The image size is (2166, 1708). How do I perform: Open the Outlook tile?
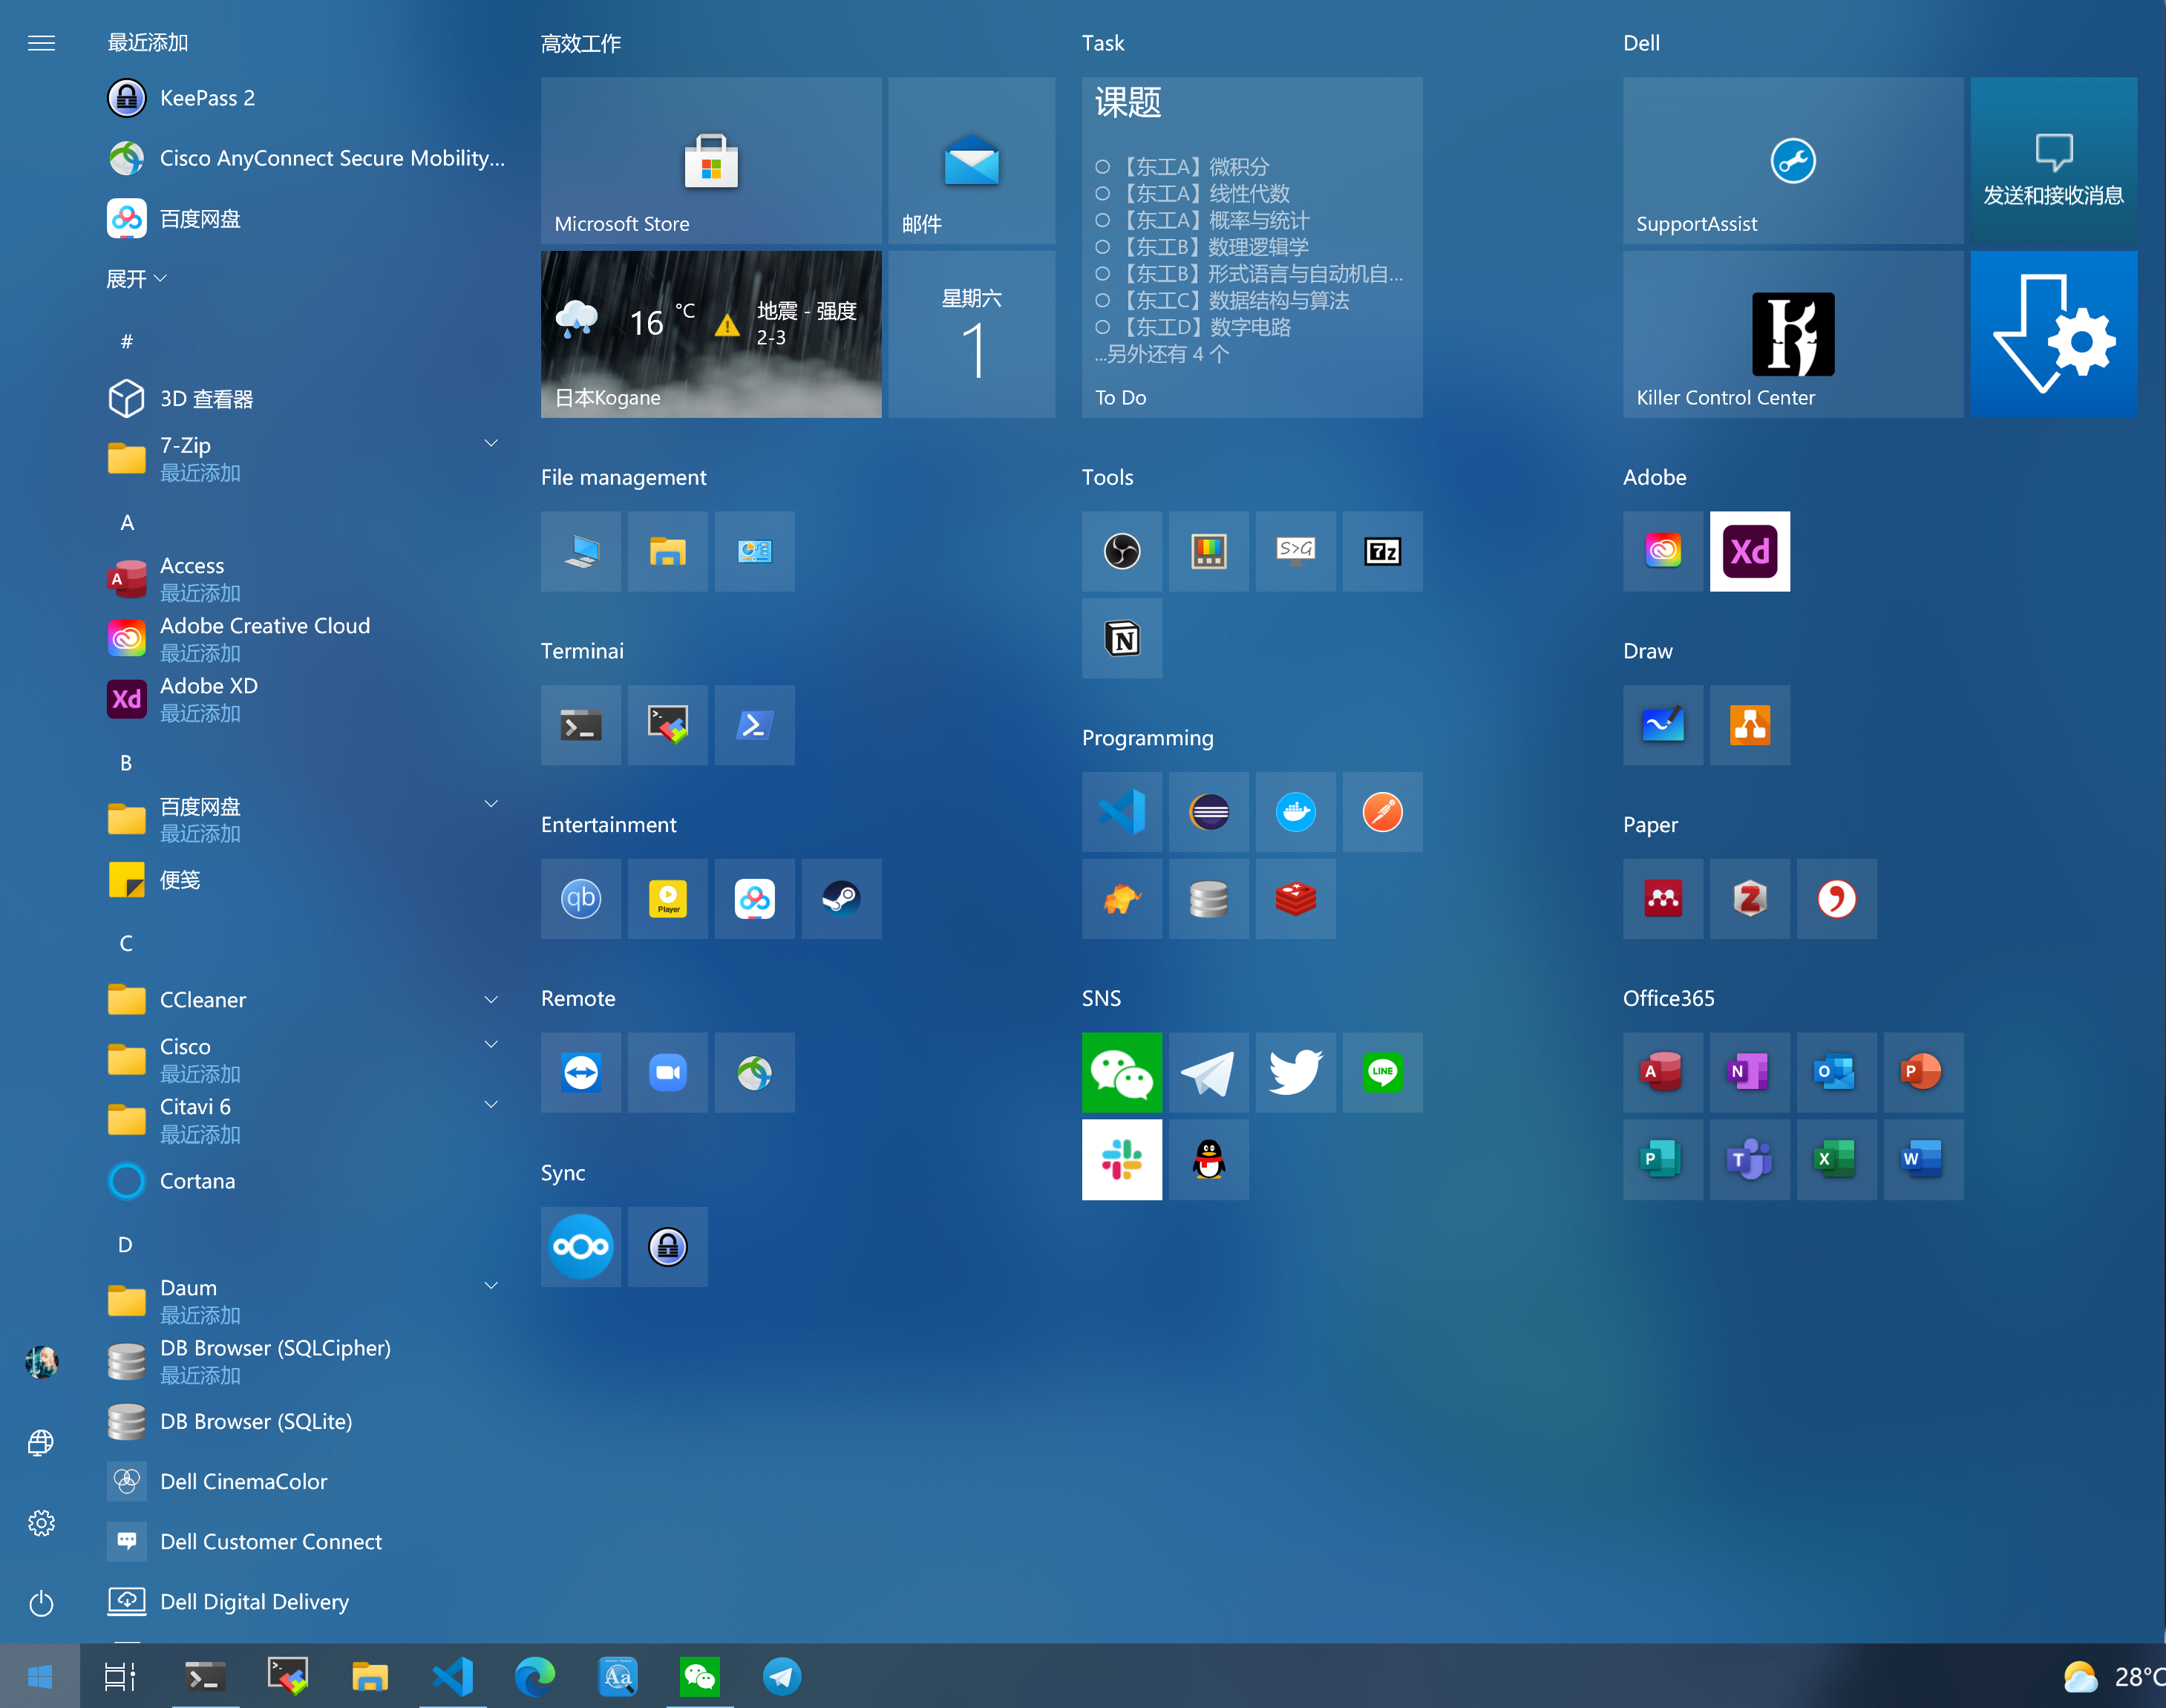(x=1836, y=1073)
